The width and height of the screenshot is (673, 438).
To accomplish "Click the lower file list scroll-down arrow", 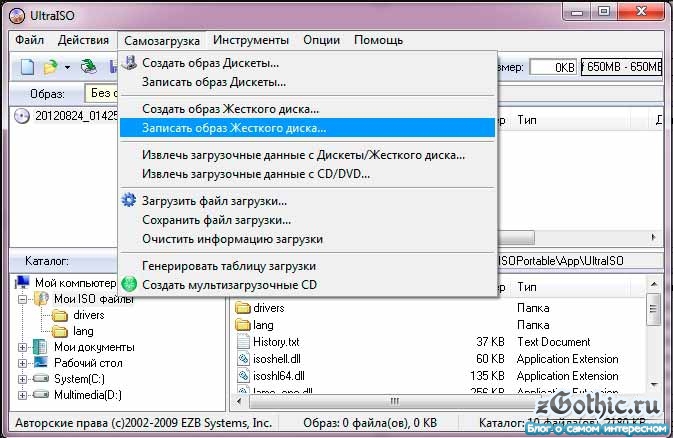I will (x=653, y=384).
